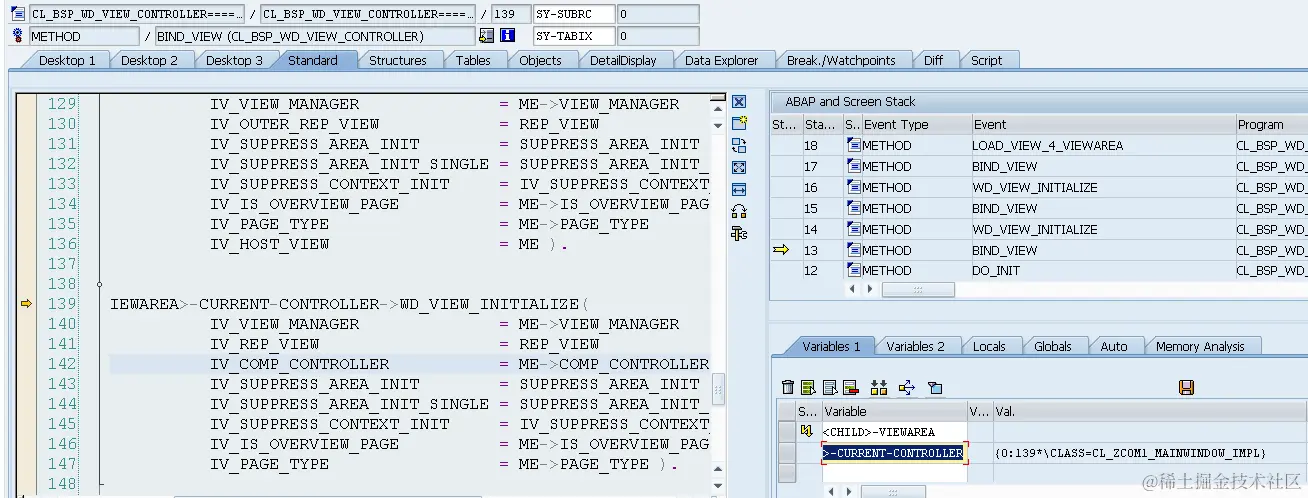Click the blue information icon next to BIND_VIEW
Screen dimensions: 1308x498
click(x=507, y=36)
